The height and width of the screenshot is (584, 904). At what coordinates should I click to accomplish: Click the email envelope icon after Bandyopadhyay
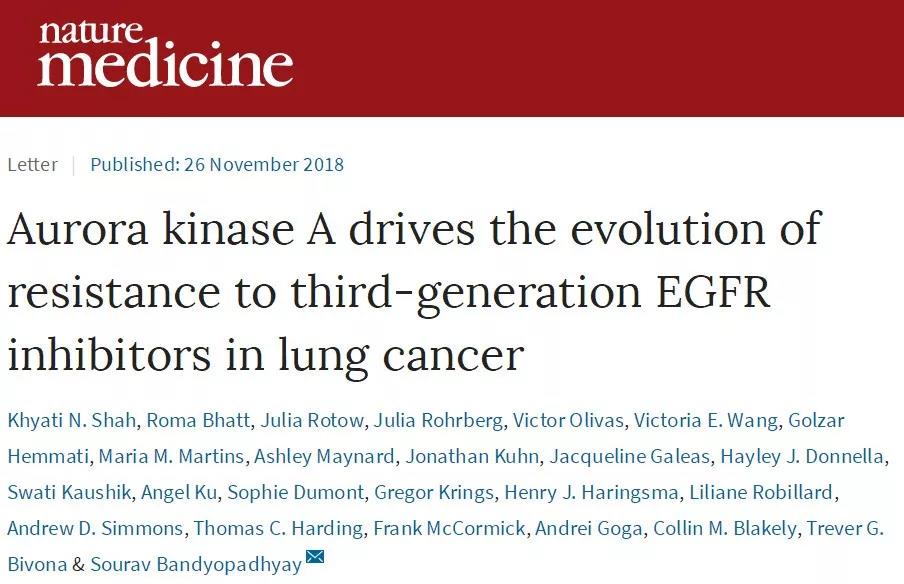tap(315, 557)
